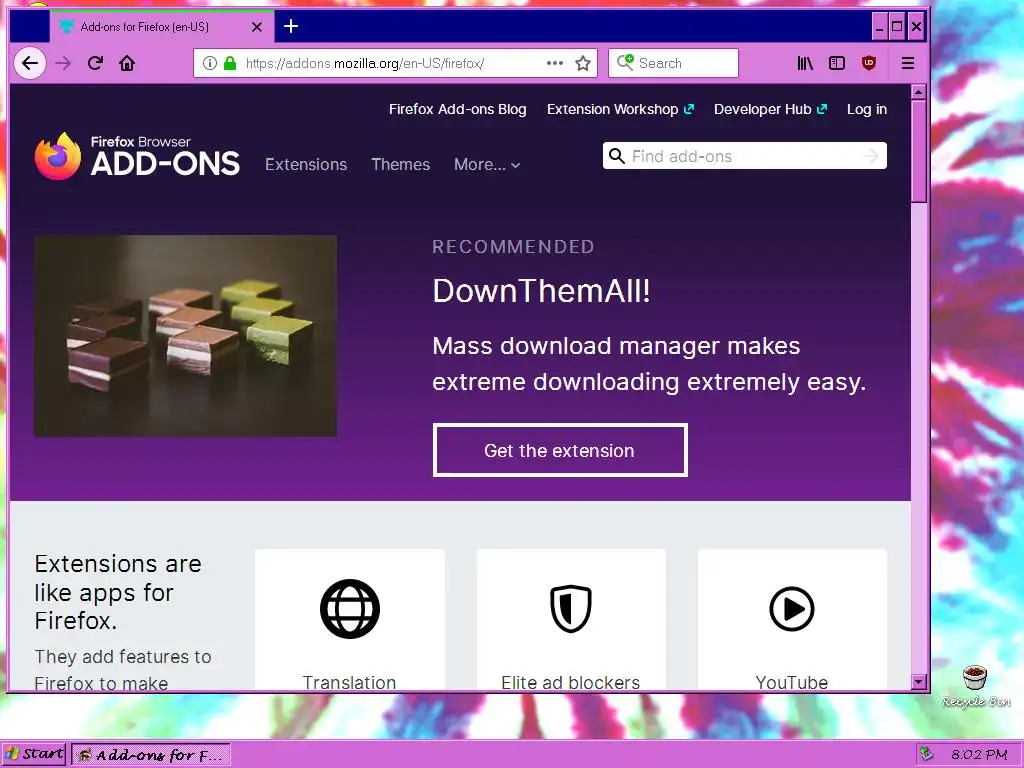Click the YouTube play icon

(792, 609)
